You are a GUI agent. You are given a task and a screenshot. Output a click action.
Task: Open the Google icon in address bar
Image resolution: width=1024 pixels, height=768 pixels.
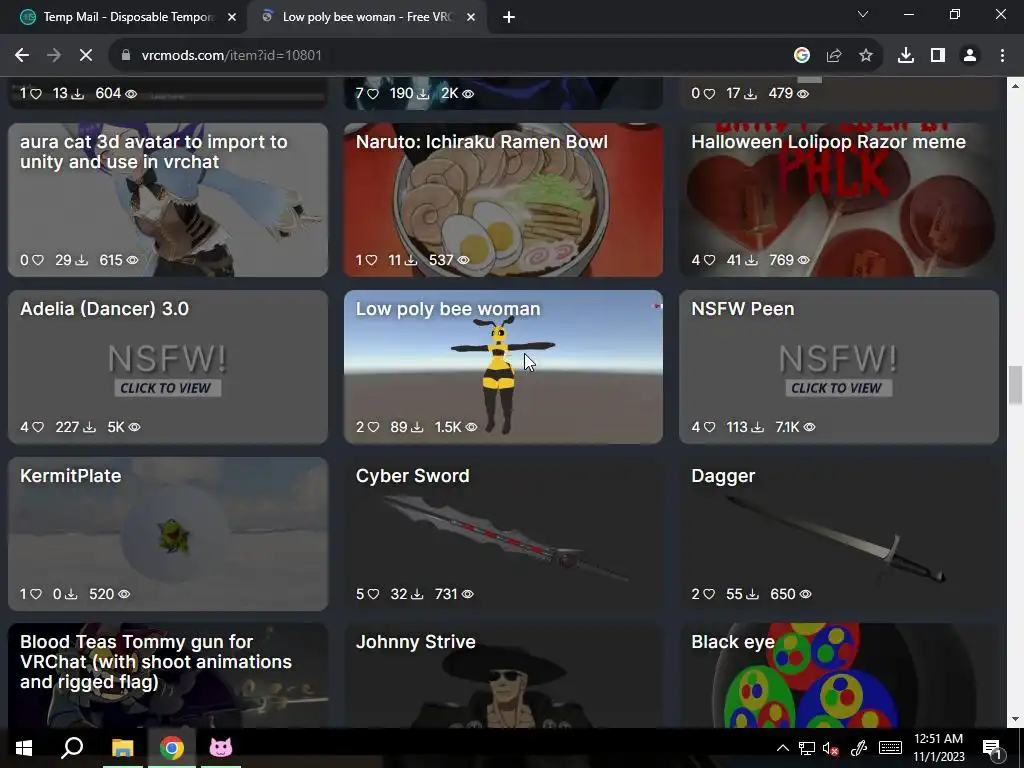coord(802,56)
